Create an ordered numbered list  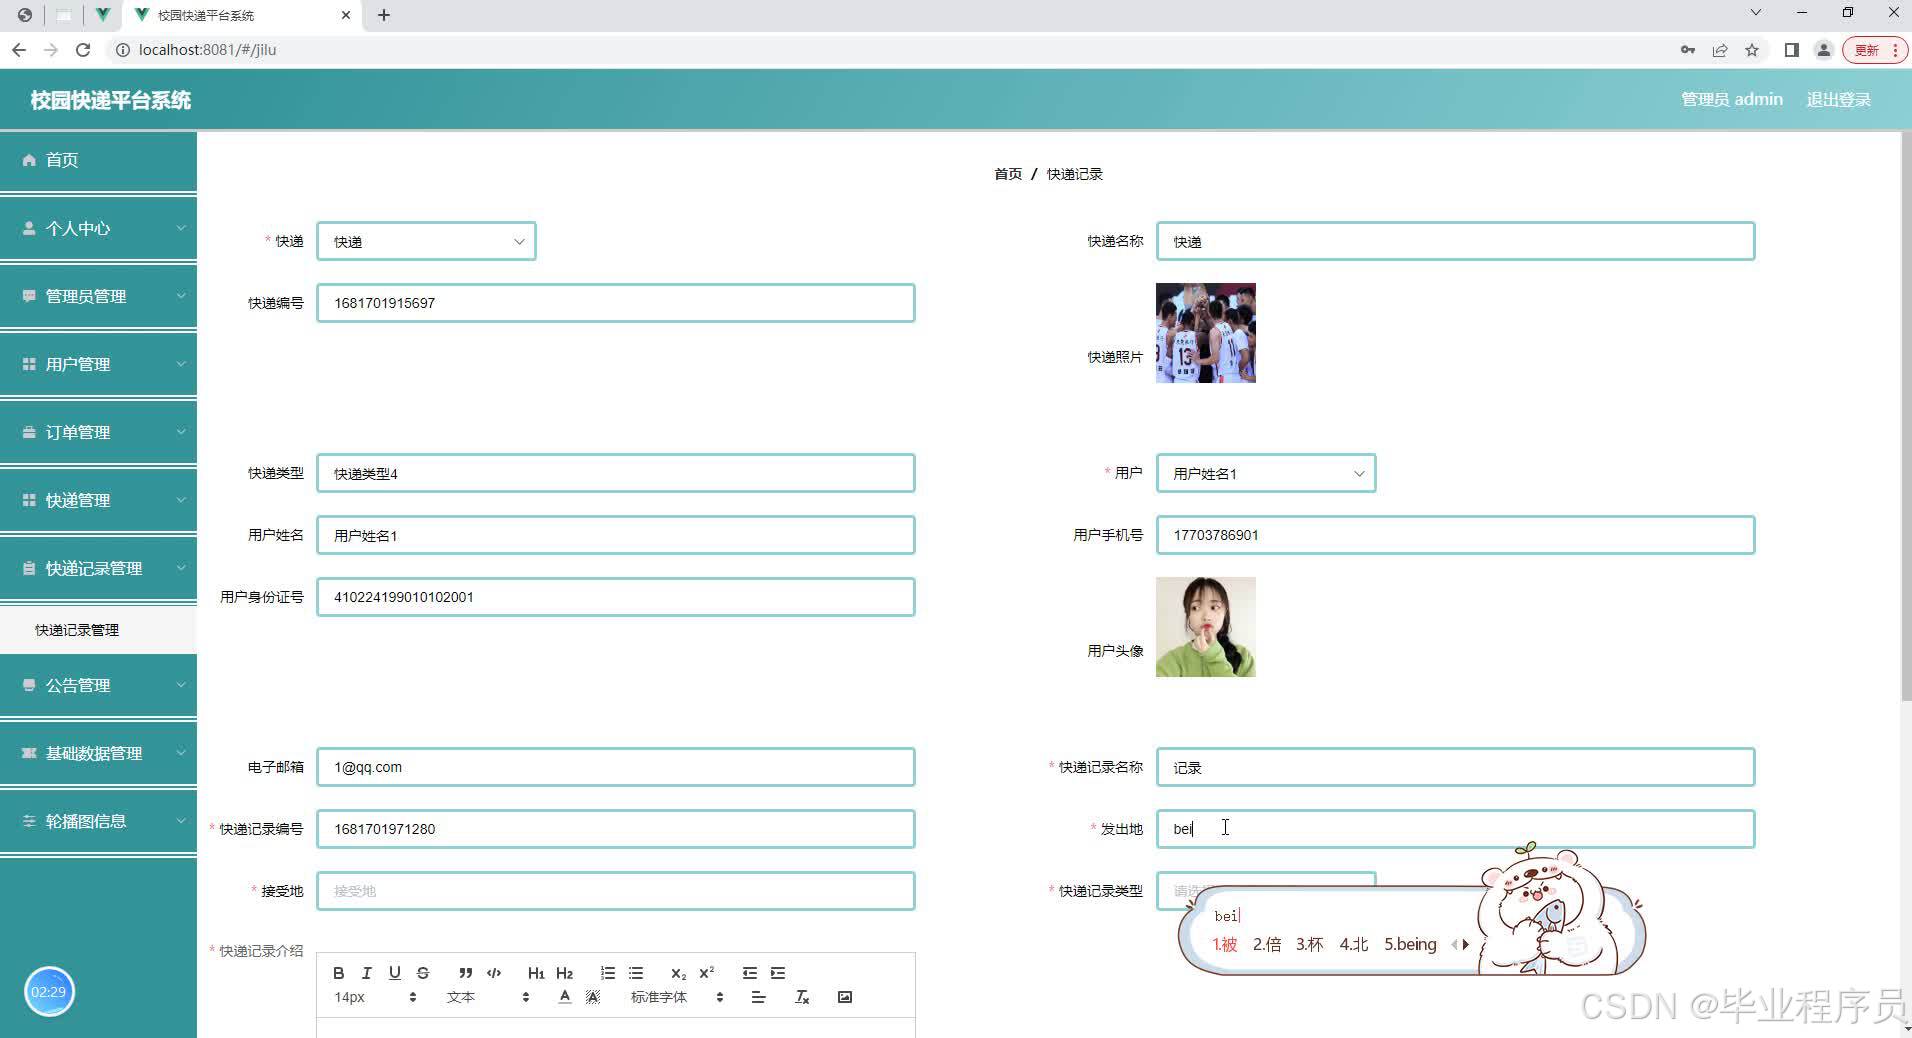(607, 973)
